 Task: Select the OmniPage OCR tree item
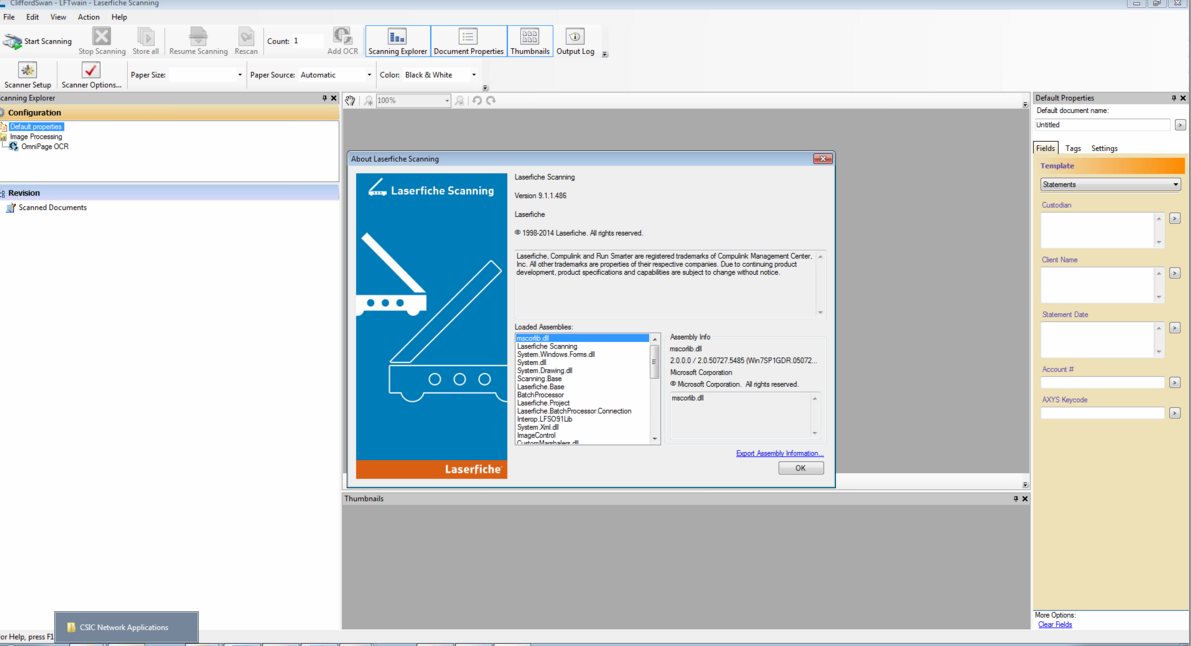click(44, 147)
